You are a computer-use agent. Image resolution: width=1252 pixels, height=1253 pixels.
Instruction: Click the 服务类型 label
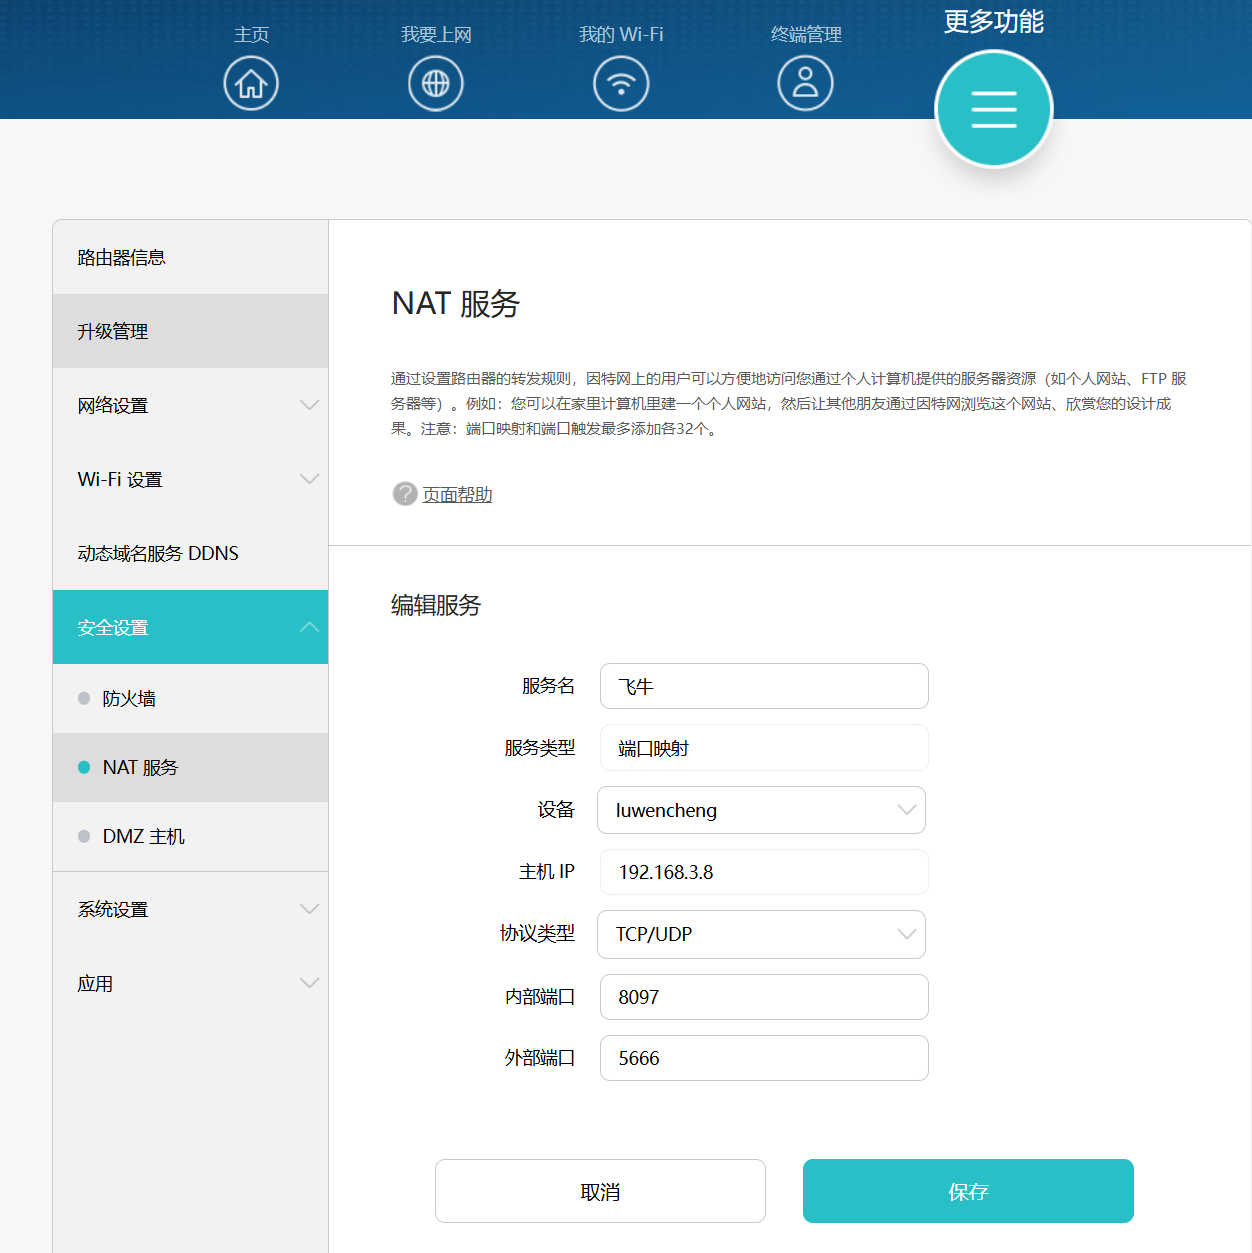[540, 748]
